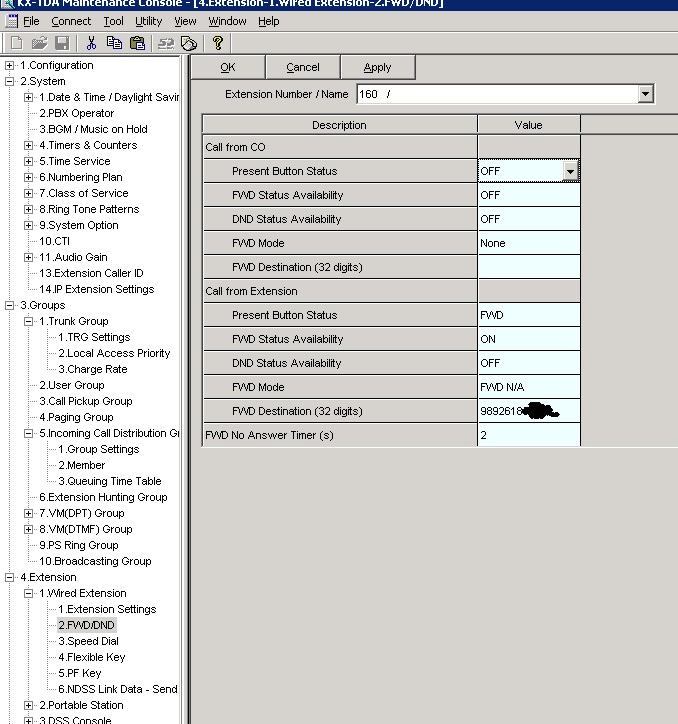
Task: Select 1.Extension Settings under Wired Extension
Action: (x=107, y=609)
